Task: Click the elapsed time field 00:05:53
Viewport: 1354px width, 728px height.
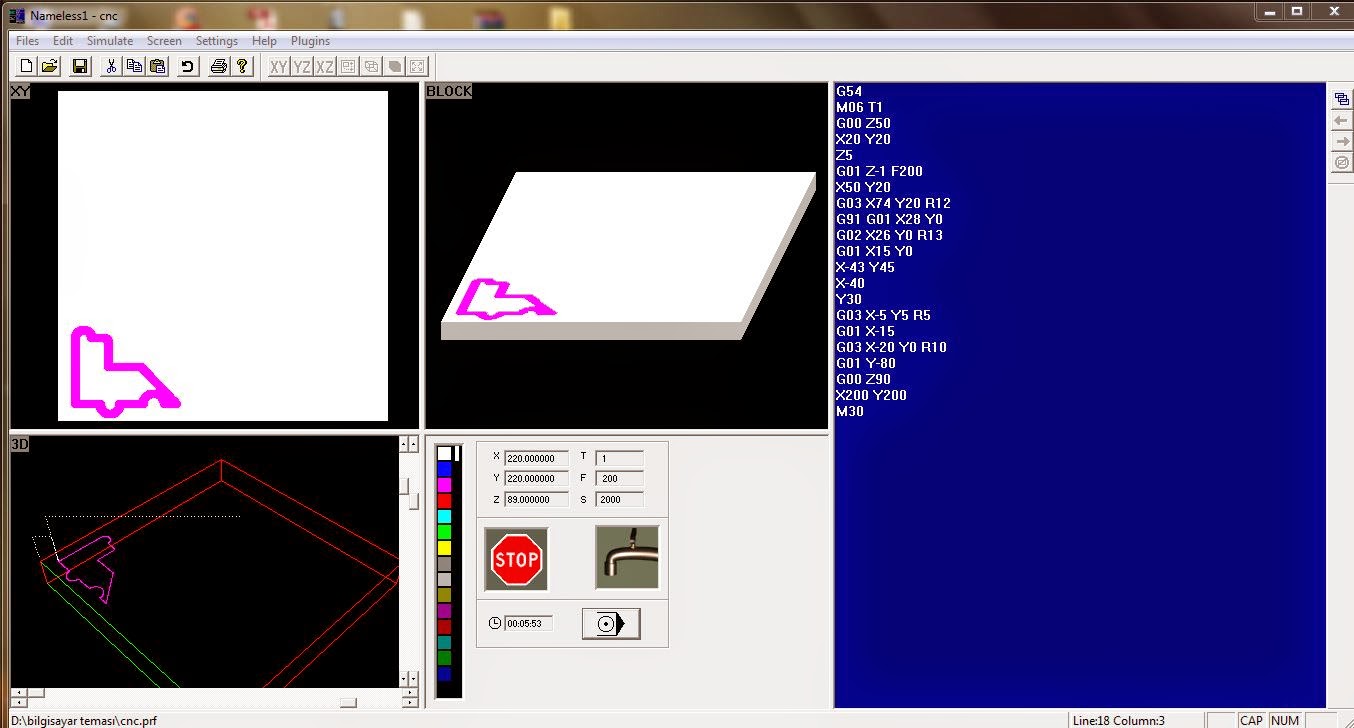Action: point(528,623)
